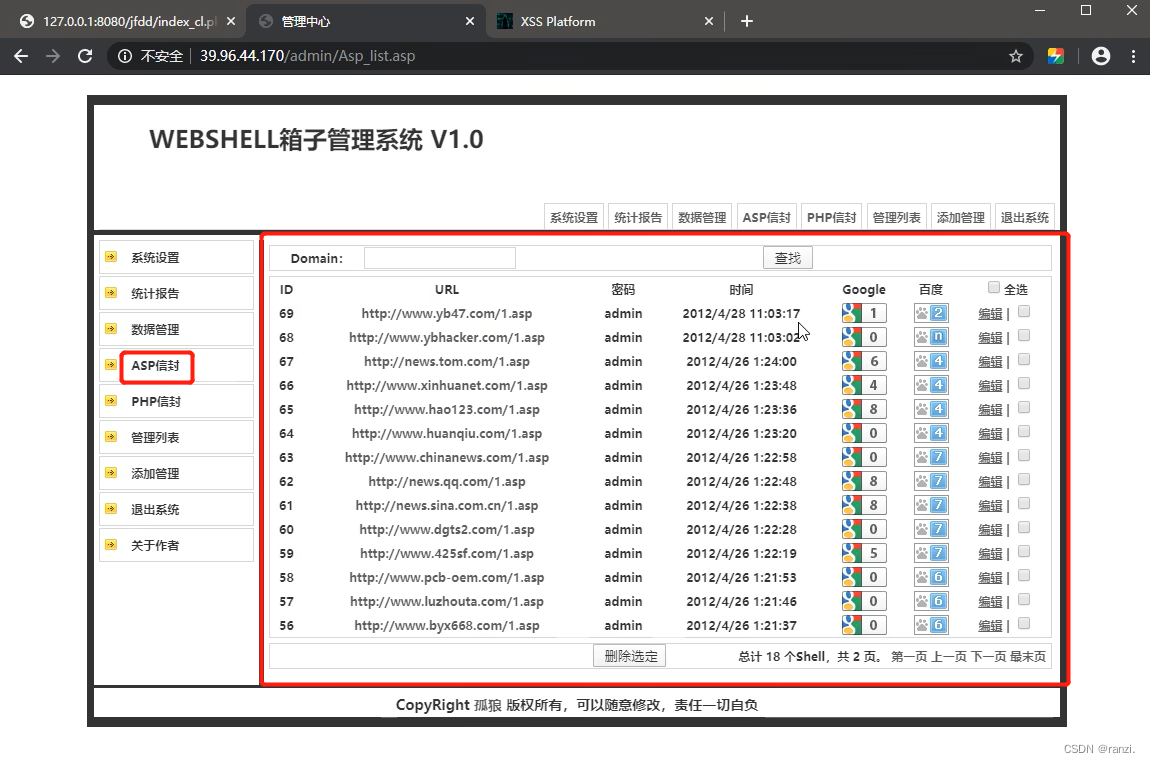Click 编辑 link for row ID 69

(x=990, y=314)
